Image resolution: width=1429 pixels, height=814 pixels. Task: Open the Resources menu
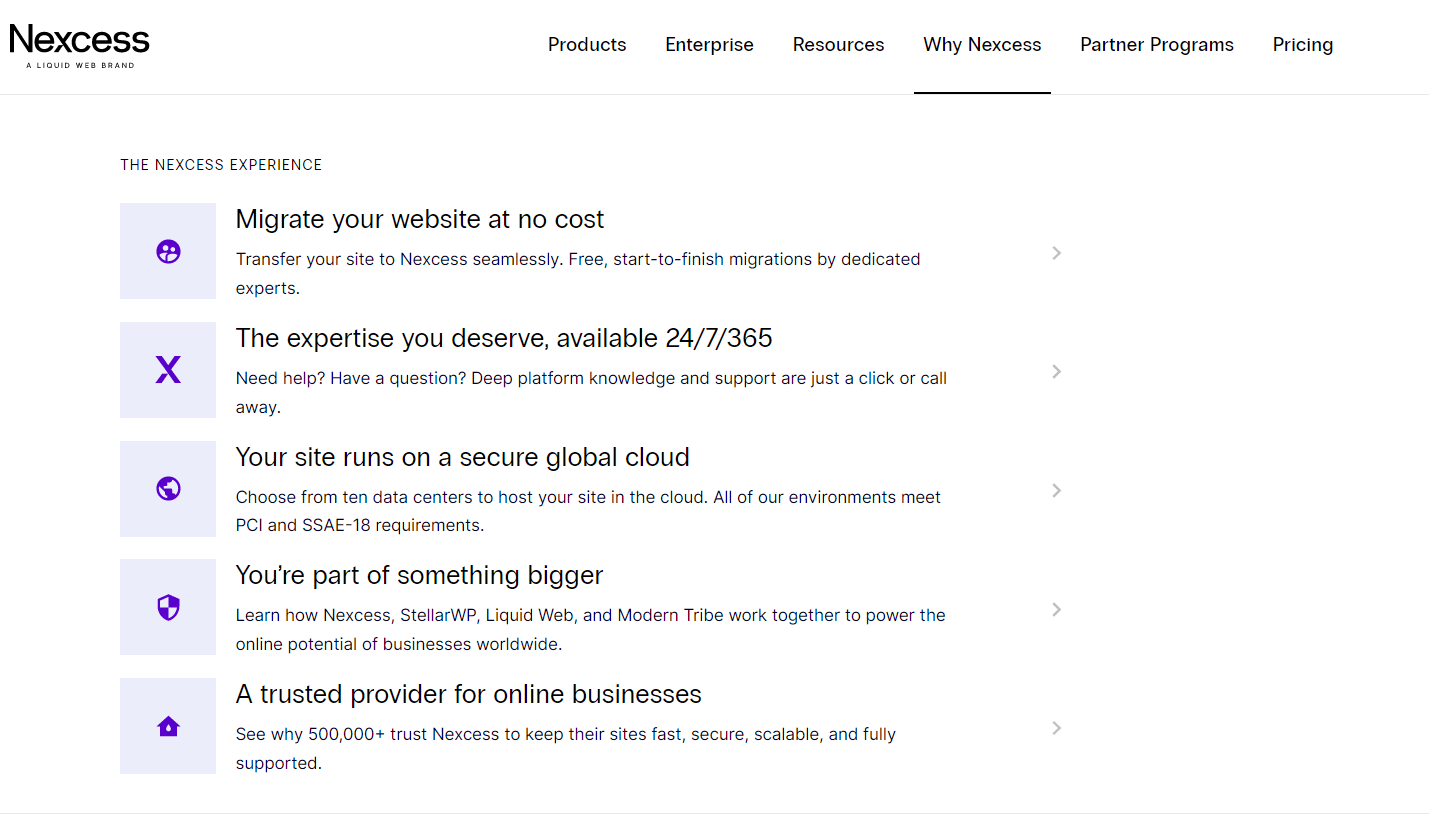coord(838,45)
